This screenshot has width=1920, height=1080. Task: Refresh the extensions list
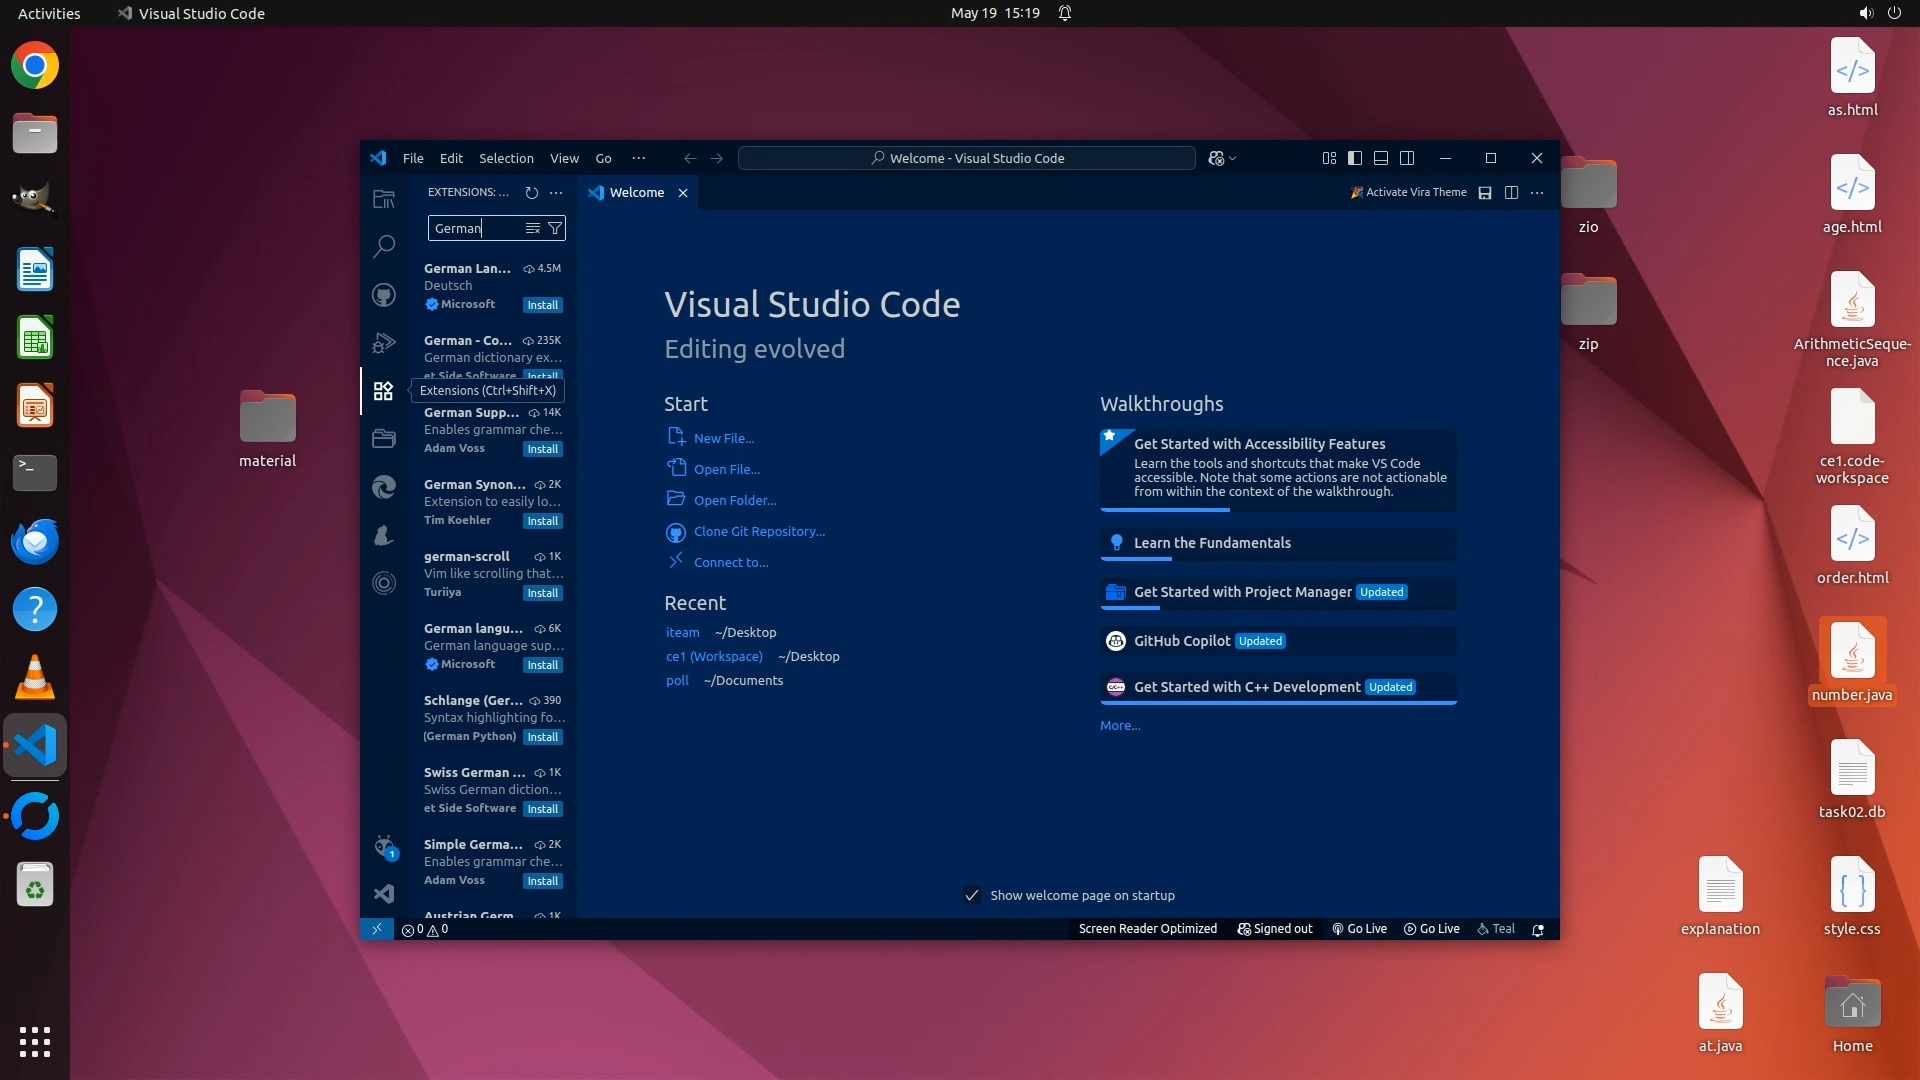[x=532, y=193]
